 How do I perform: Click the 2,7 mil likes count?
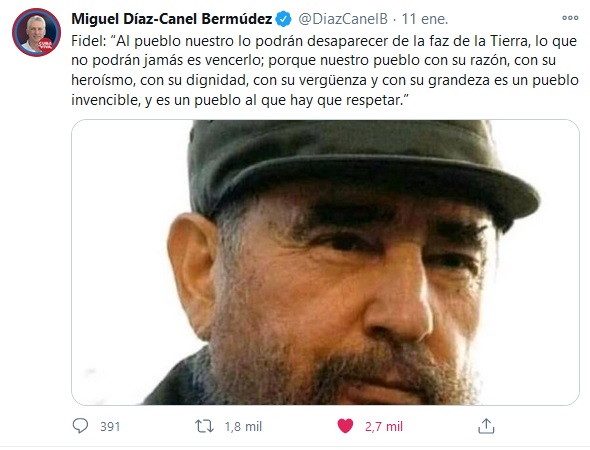384,427
